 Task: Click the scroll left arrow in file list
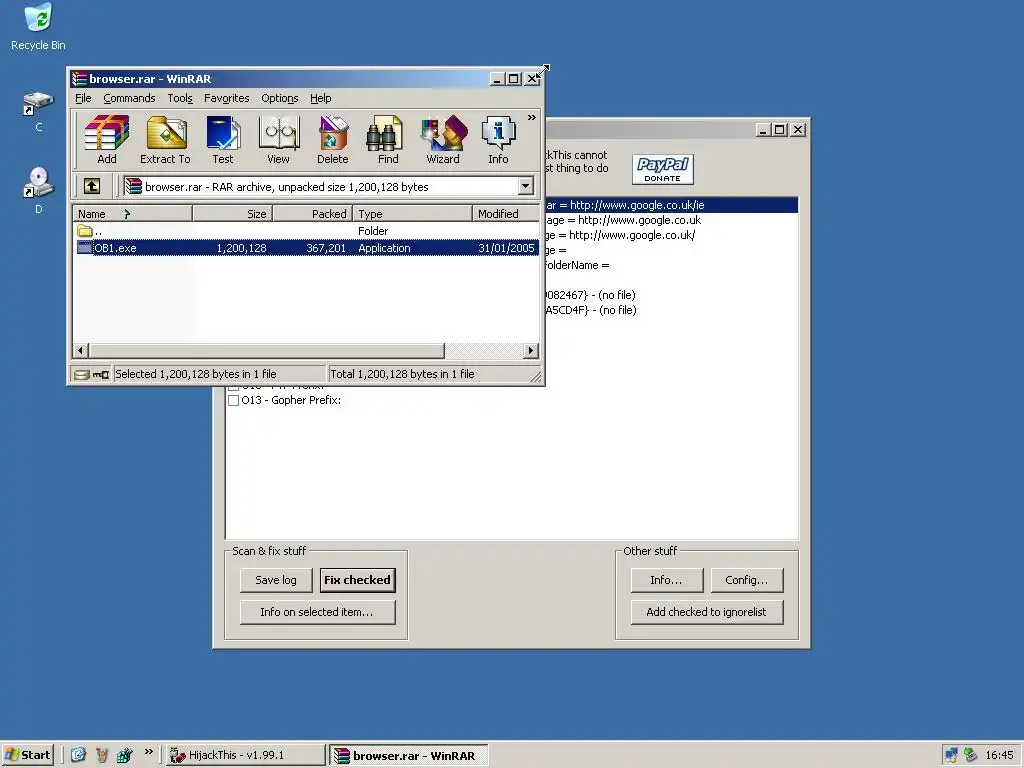[x=80, y=351]
